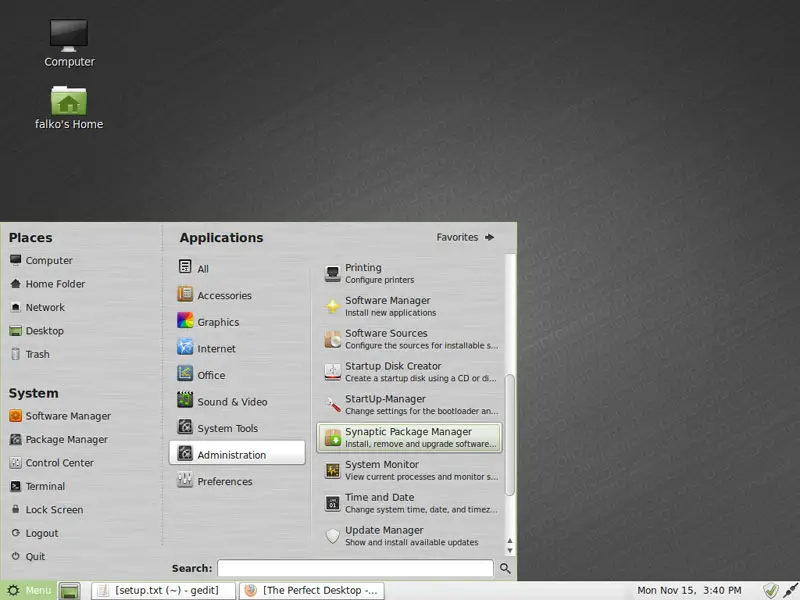Image resolution: width=800 pixels, height=600 pixels.
Task: Launch StartUp-Manager bootloader settings
Action: click(409, 405)
